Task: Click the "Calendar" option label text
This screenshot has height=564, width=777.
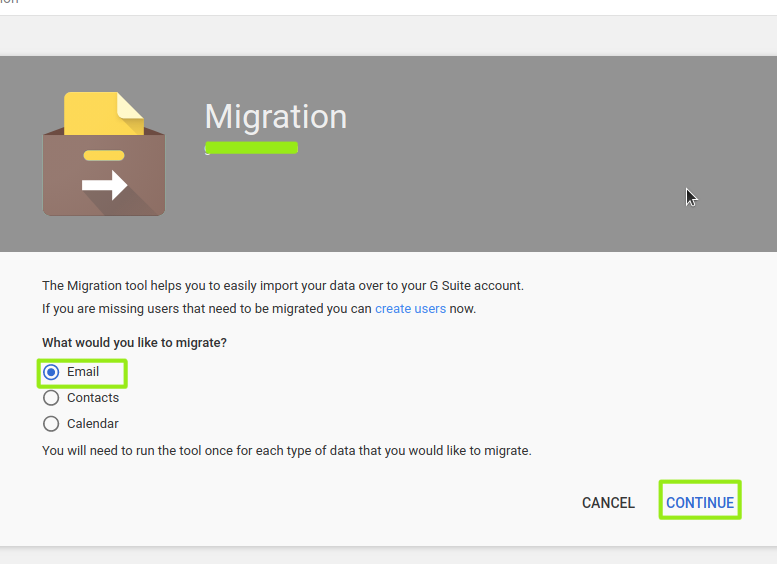Action: click(x=93, y=424)
